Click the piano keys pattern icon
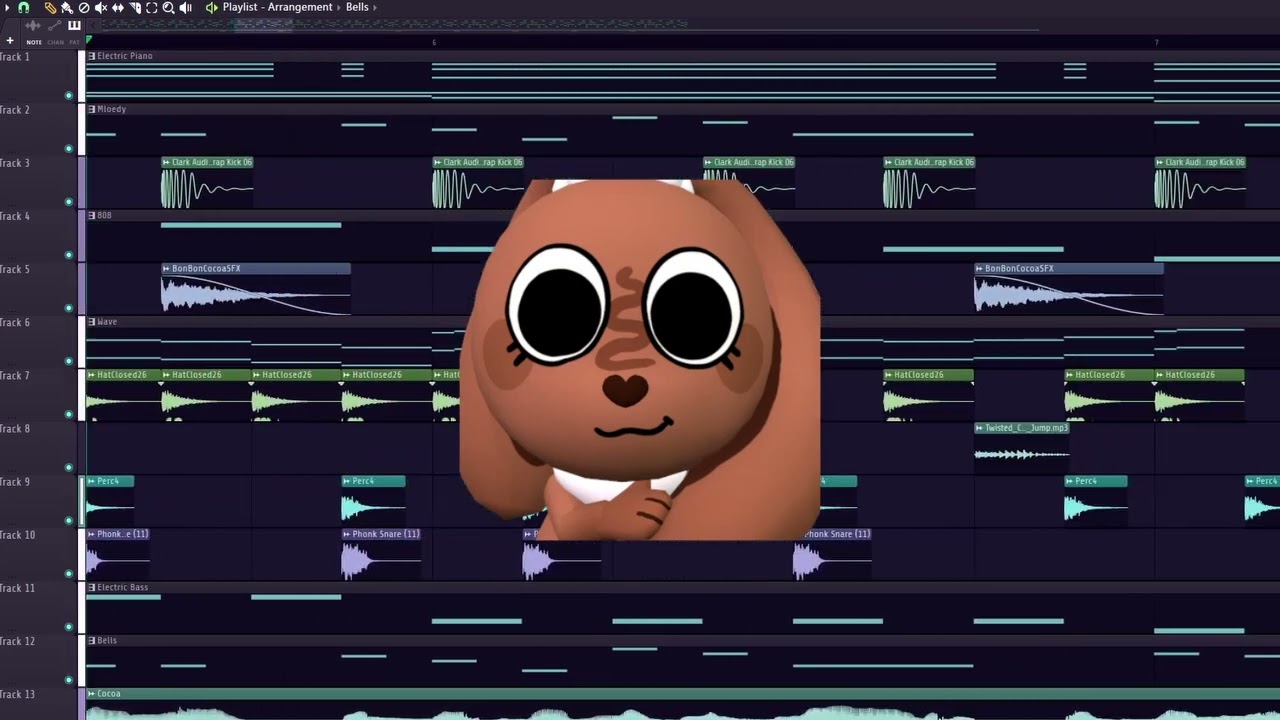 74,25
